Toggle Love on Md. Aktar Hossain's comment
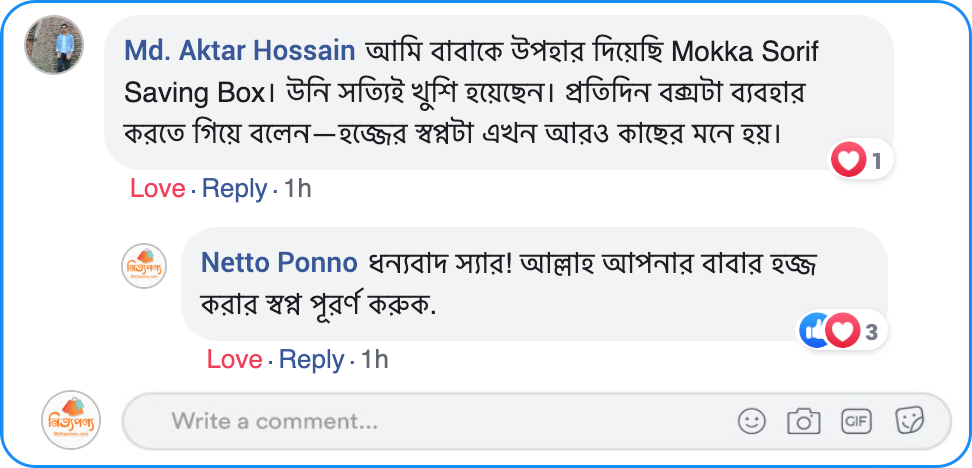The image size is (972, 468). tap(157, 188)
